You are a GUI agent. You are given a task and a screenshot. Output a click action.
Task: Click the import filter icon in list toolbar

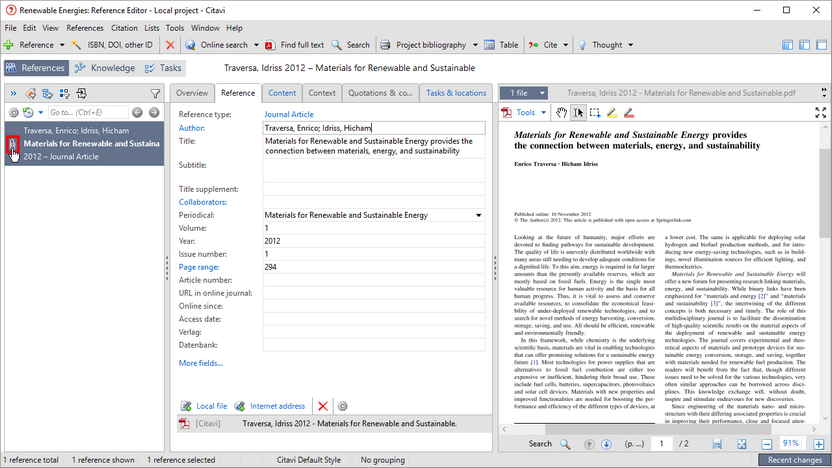point(82,94)
